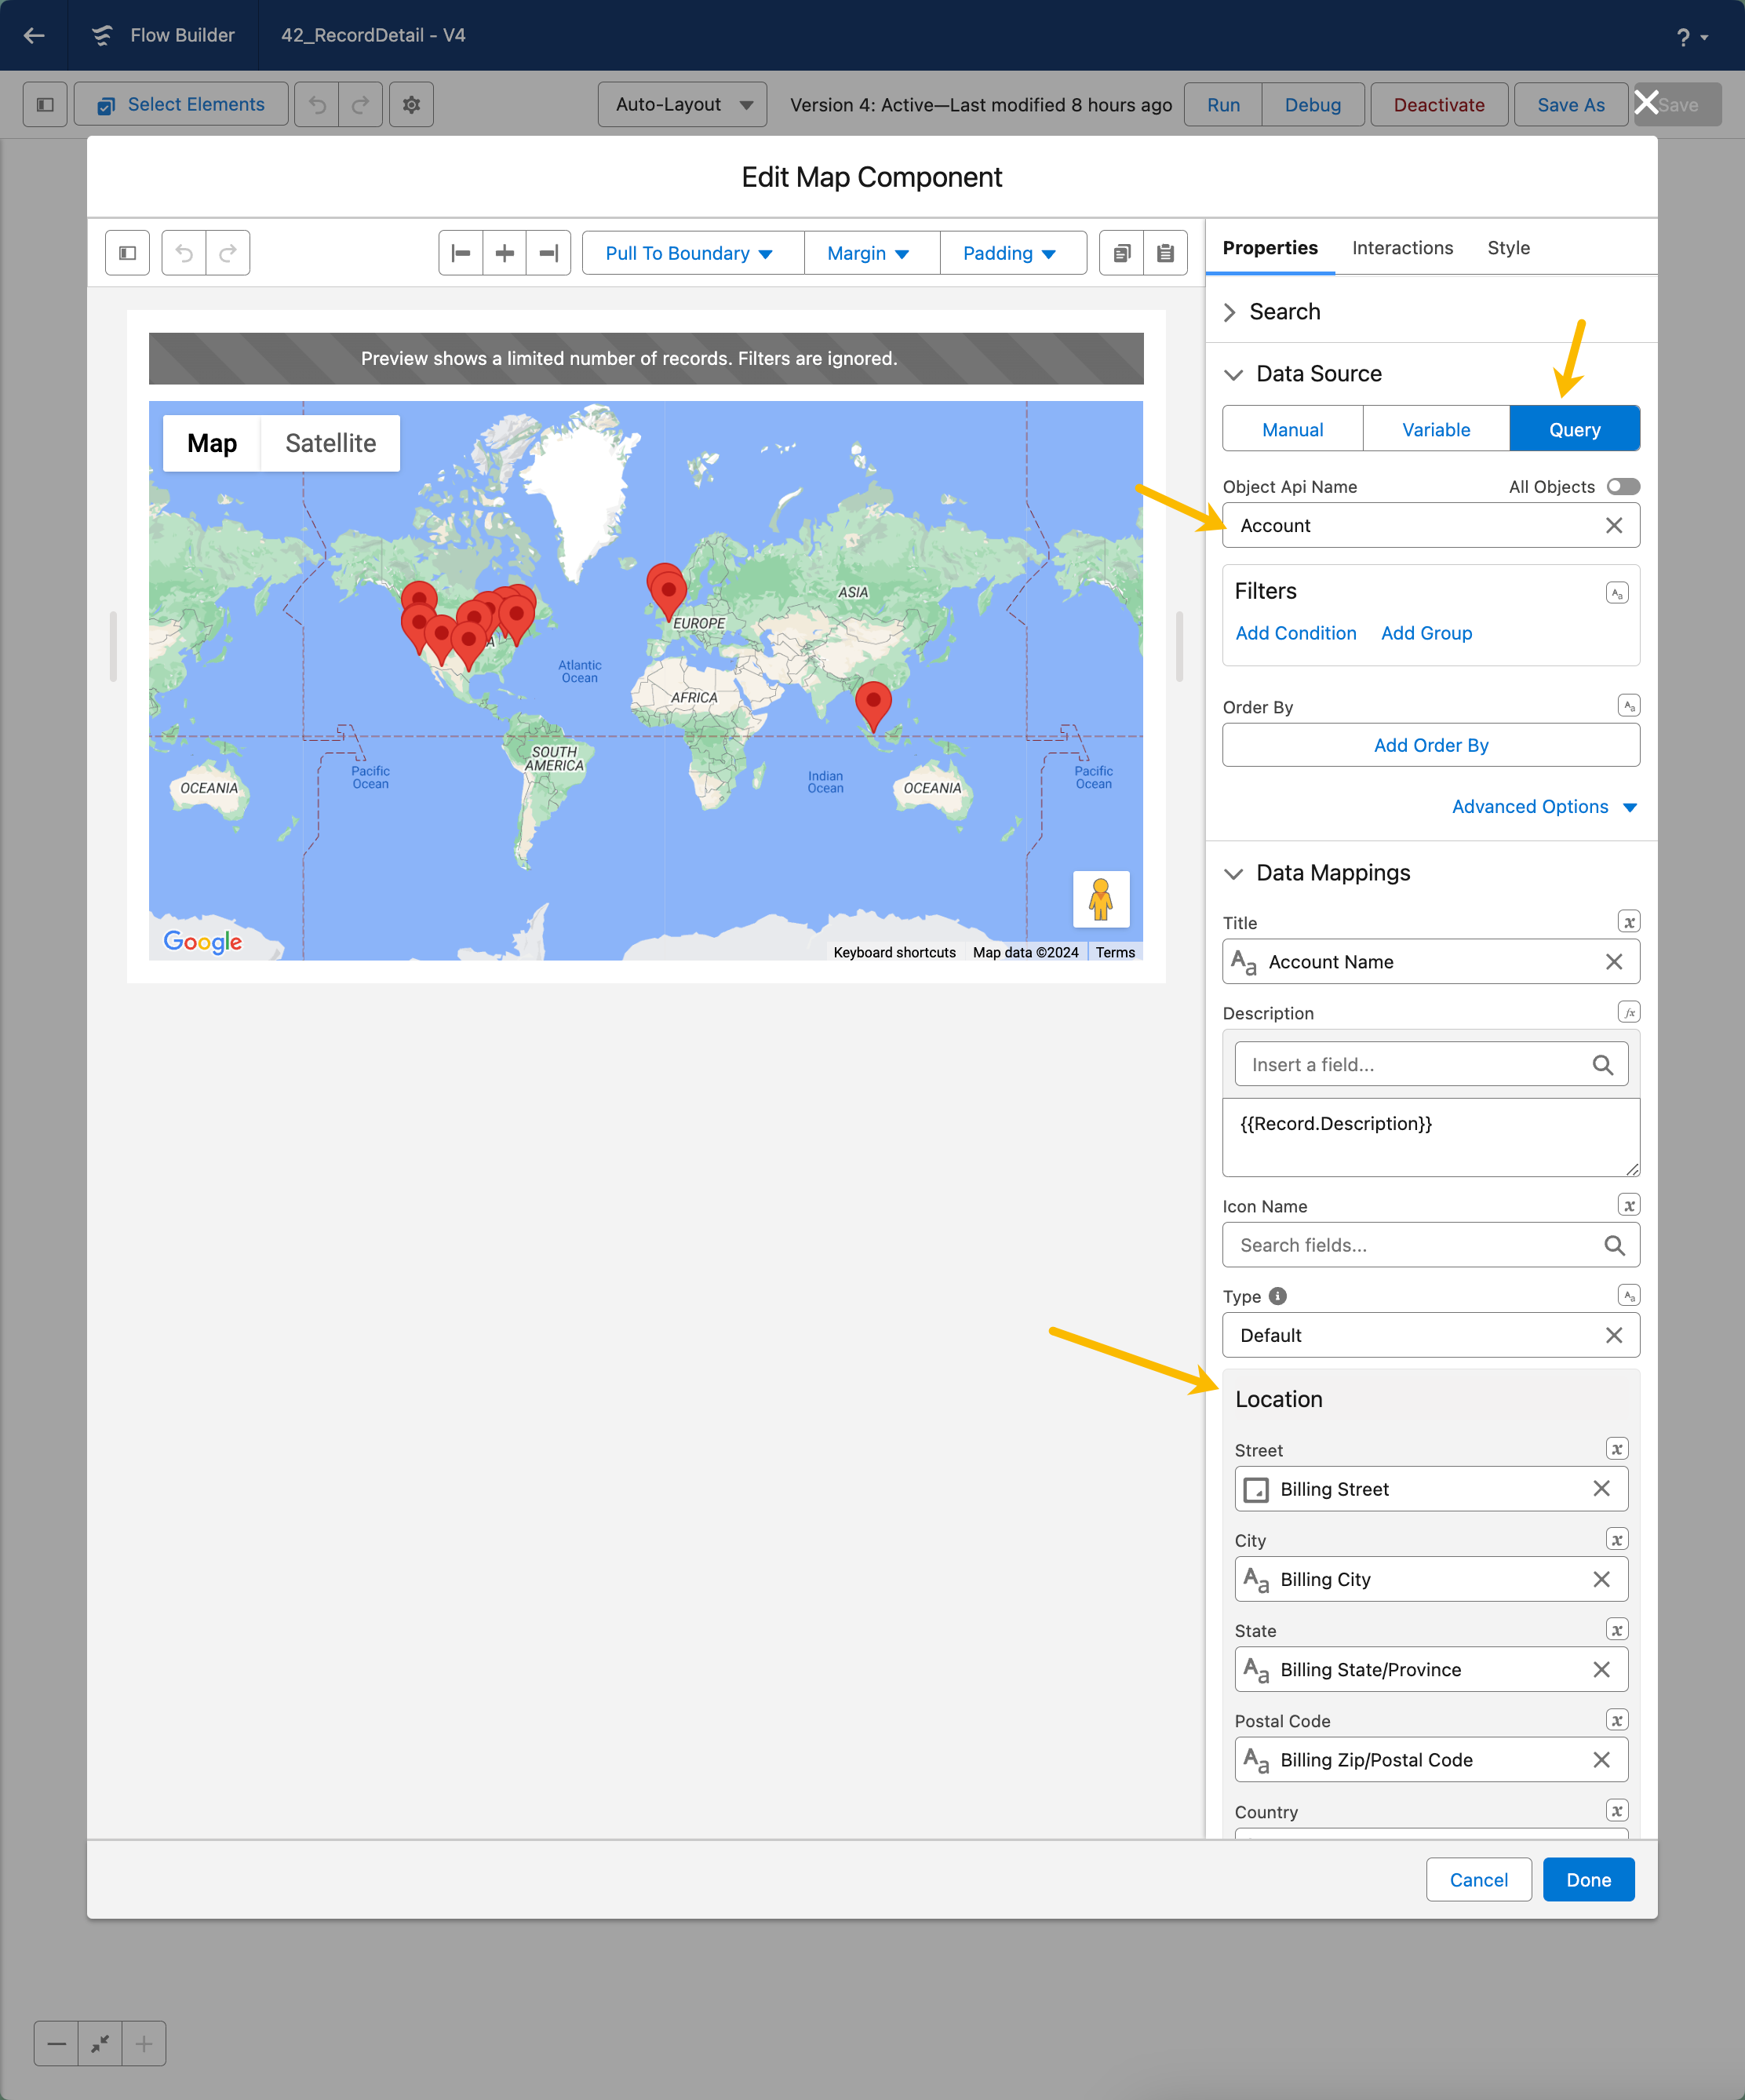Viewport: 1745px width, 2100px height.
Task: Select Manual data source option
Action: pyautogui.click(x=1292, y=430)
